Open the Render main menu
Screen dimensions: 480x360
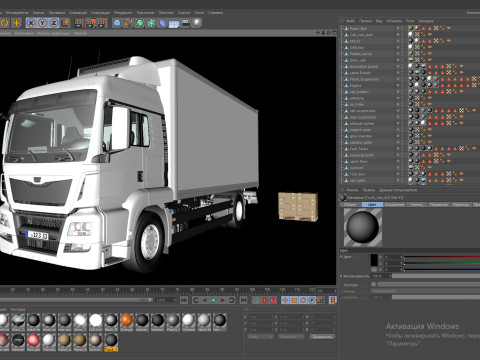(123, 13)
